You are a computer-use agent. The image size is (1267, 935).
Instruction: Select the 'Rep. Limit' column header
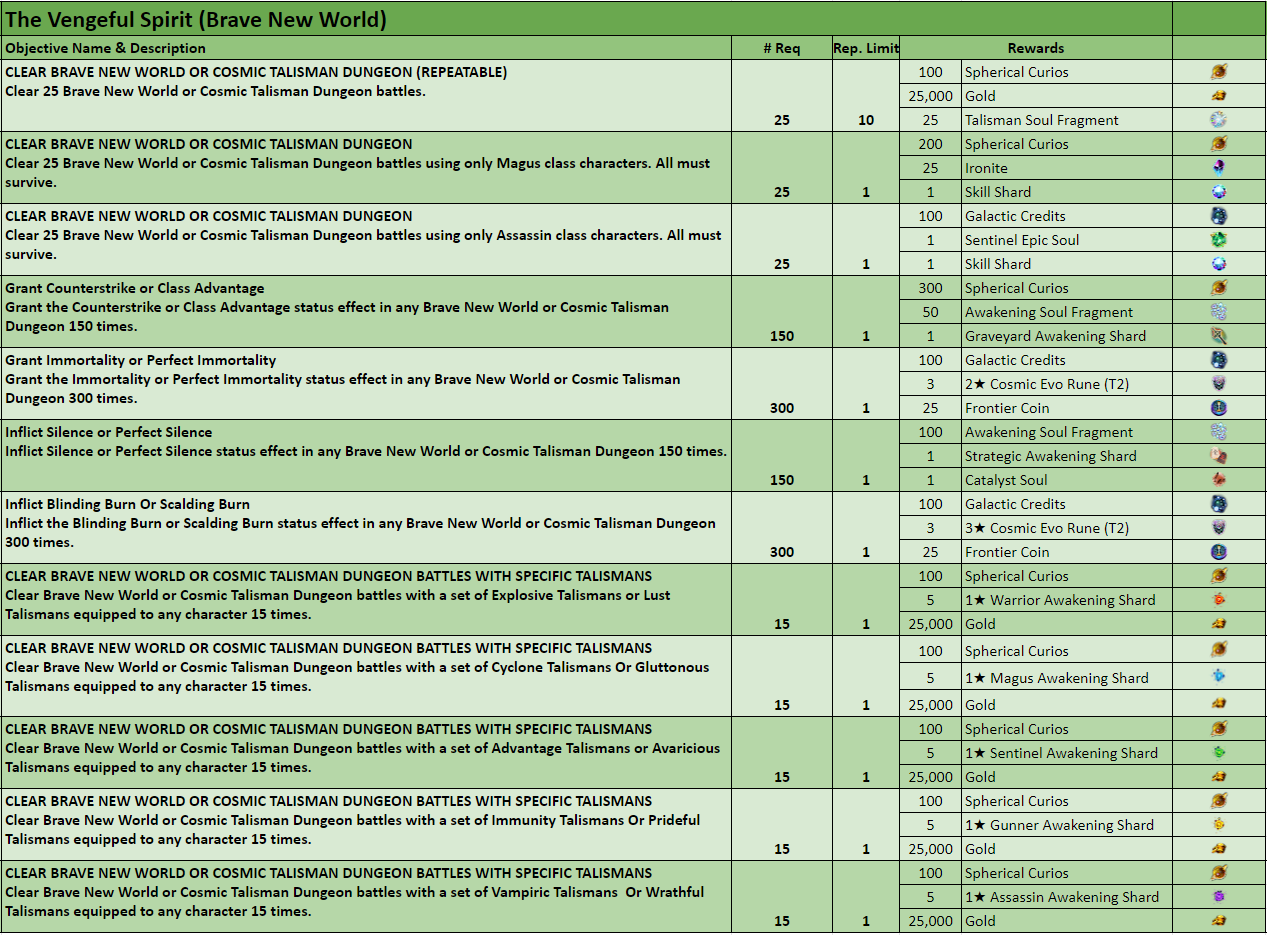point(866,48)
